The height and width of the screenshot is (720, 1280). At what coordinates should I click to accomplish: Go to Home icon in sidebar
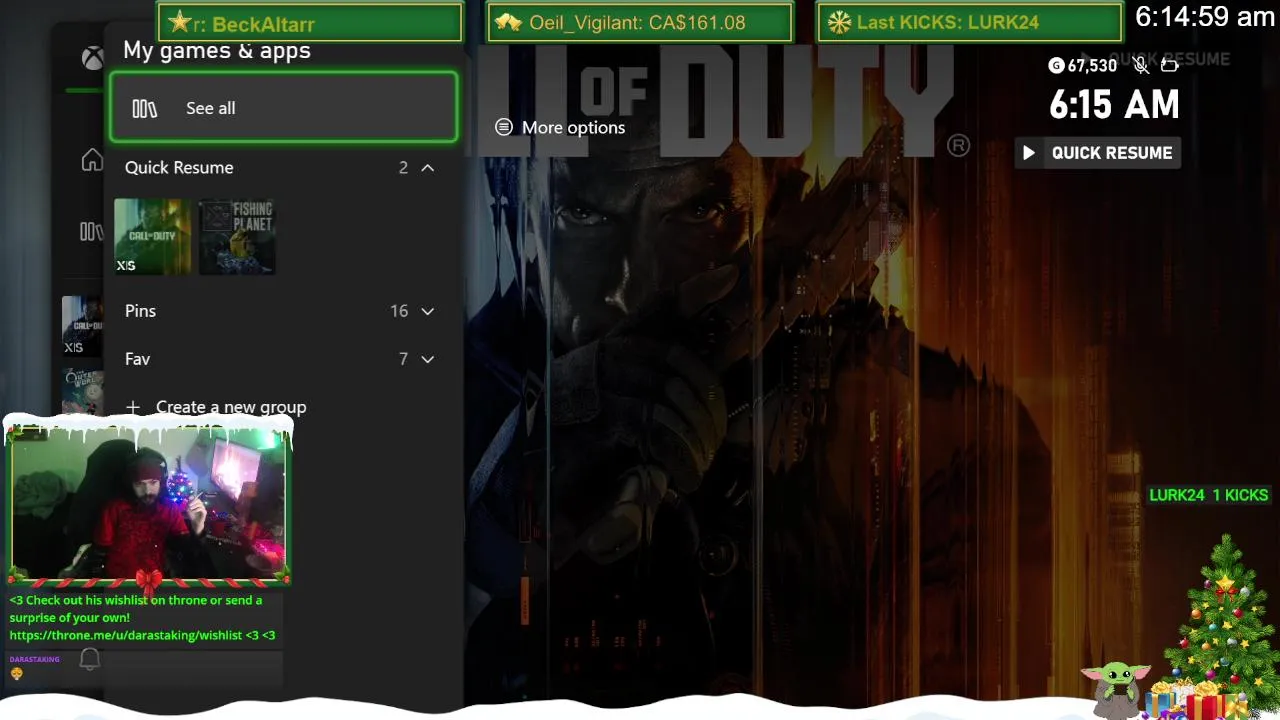click(92, 160)
